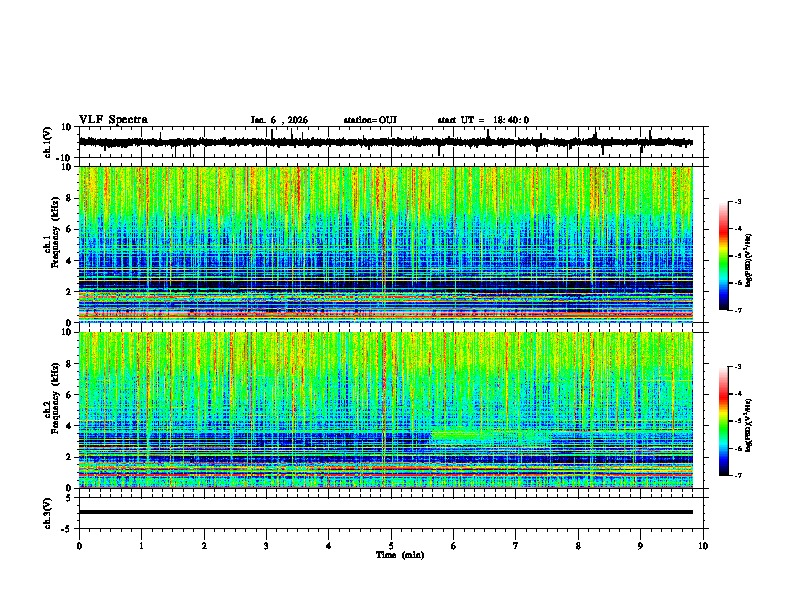
Task: Click the "8" minute tick on time axis
Action: pyautogui.click(x=578, y=546)
